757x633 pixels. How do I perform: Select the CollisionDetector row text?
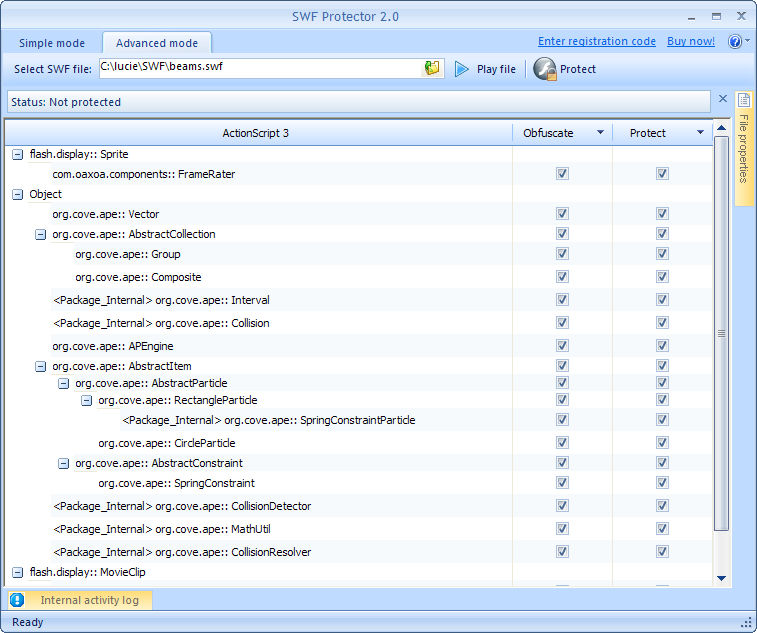click(182, 506)
